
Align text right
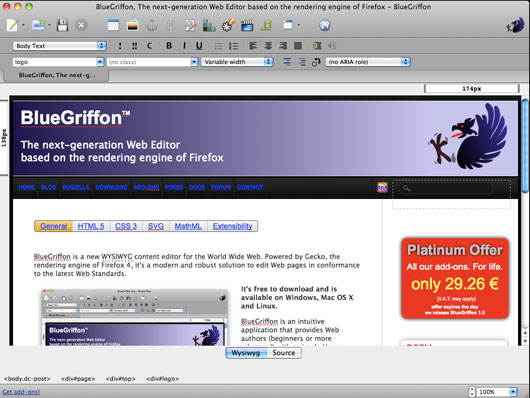(x=283, y=46)
